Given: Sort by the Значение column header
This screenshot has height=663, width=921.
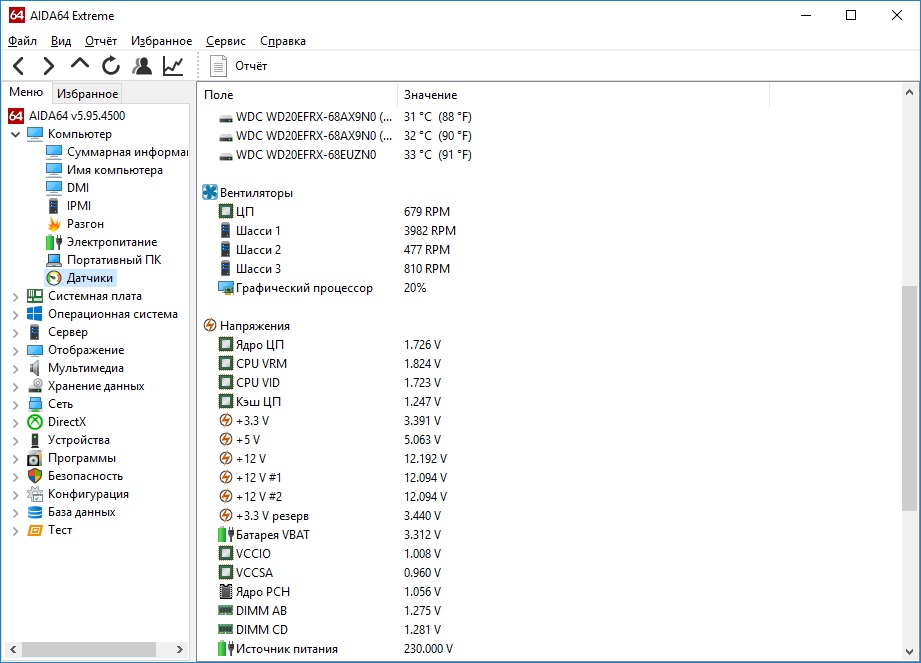Looking at the screenshot, I should click(x=583, y=95).
